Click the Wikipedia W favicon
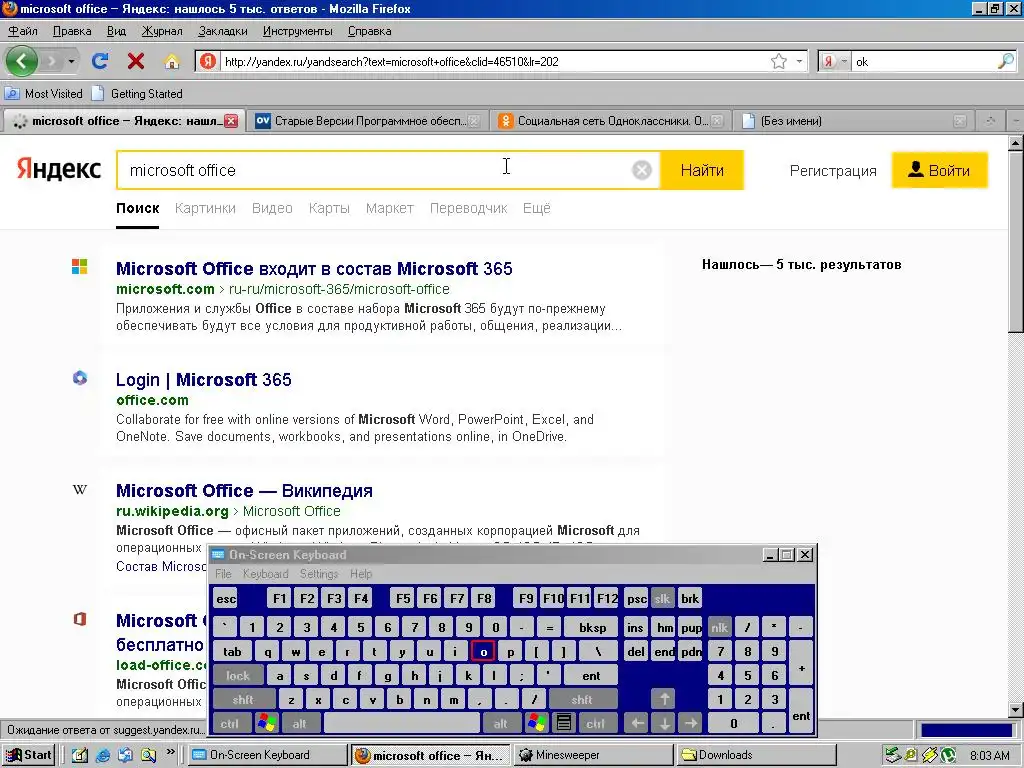The image size is (1024, 768). pos(80,489)
